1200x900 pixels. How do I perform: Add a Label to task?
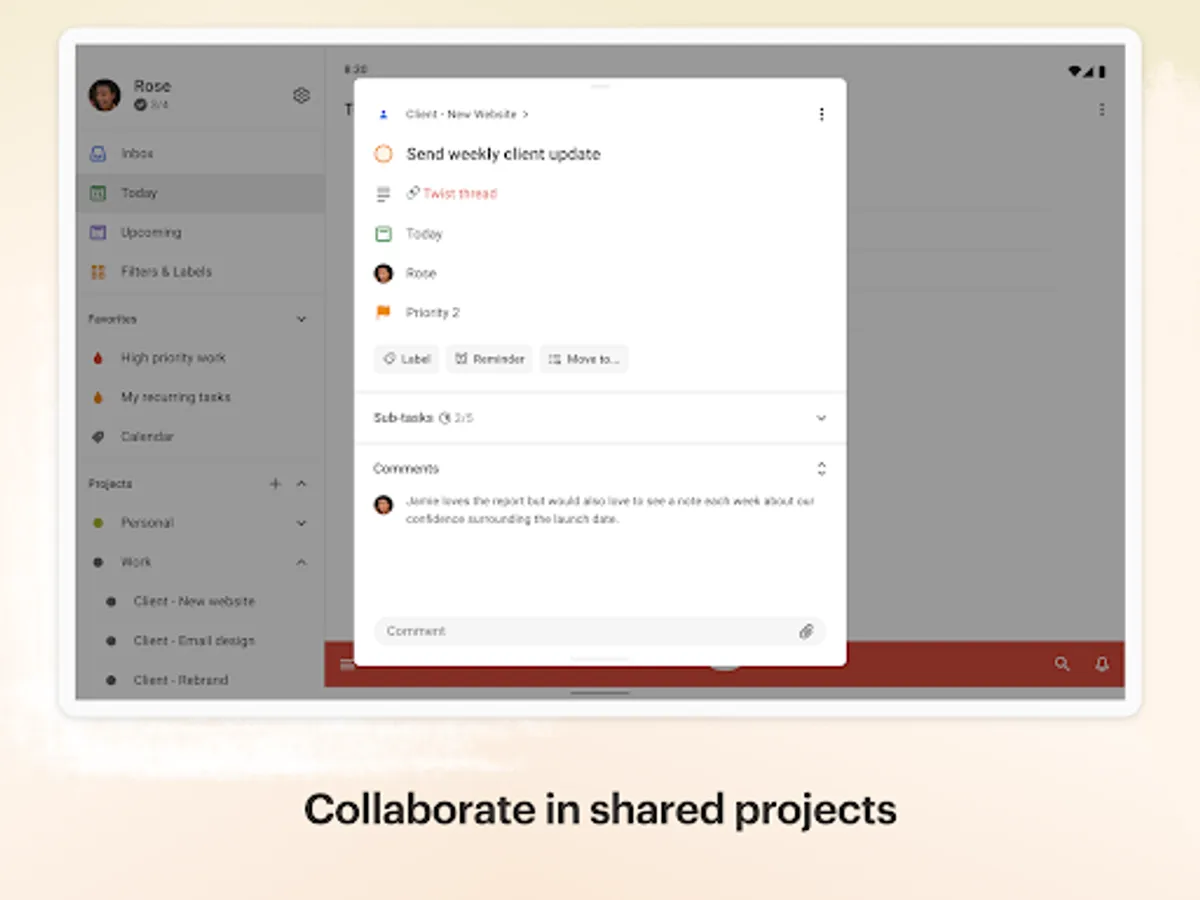click(406, 359)
